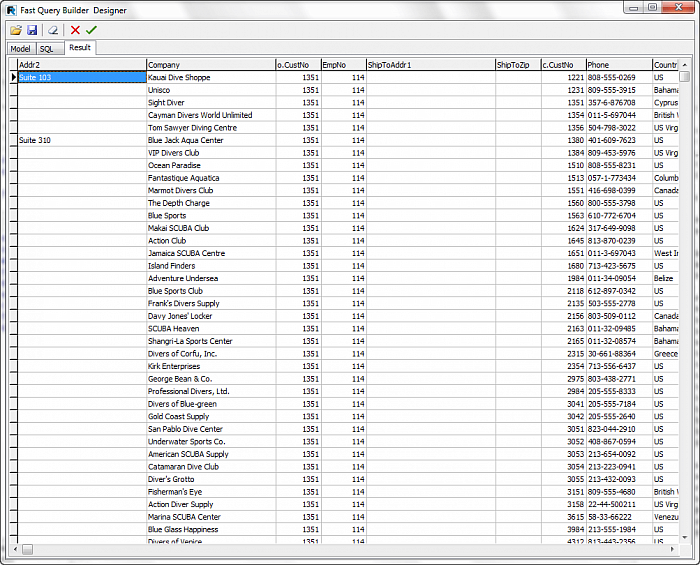Click the green checkmark accept icon
700x565 pixels.
91,30
